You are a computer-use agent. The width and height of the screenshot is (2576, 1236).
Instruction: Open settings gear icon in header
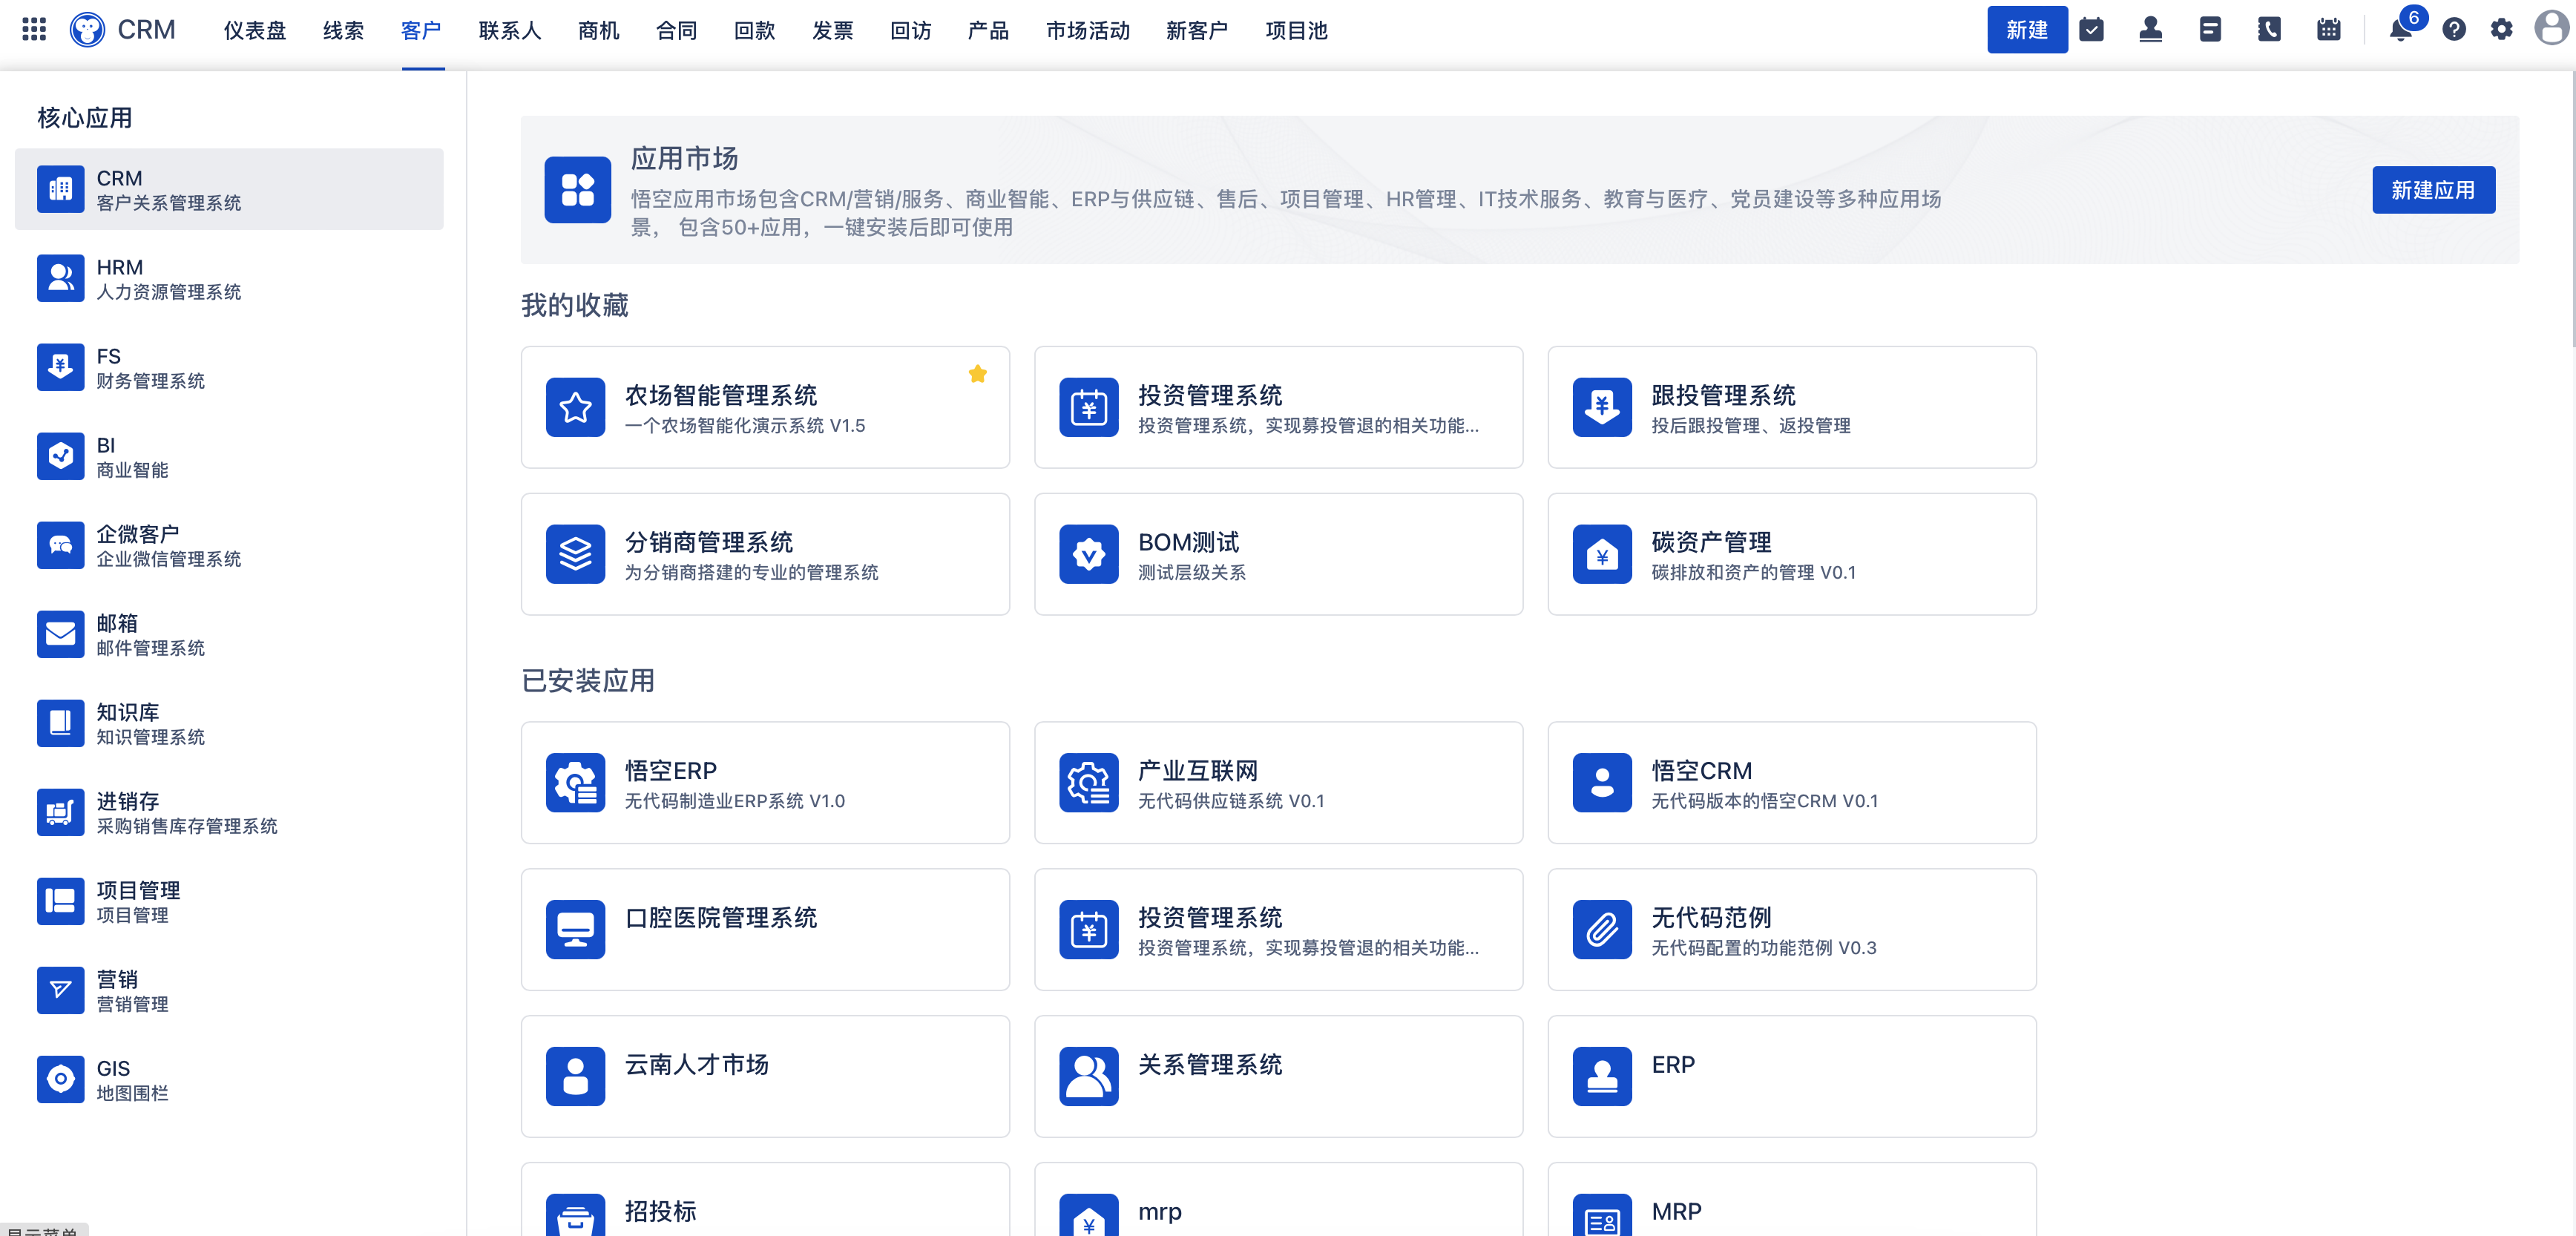pos(2500,30)
